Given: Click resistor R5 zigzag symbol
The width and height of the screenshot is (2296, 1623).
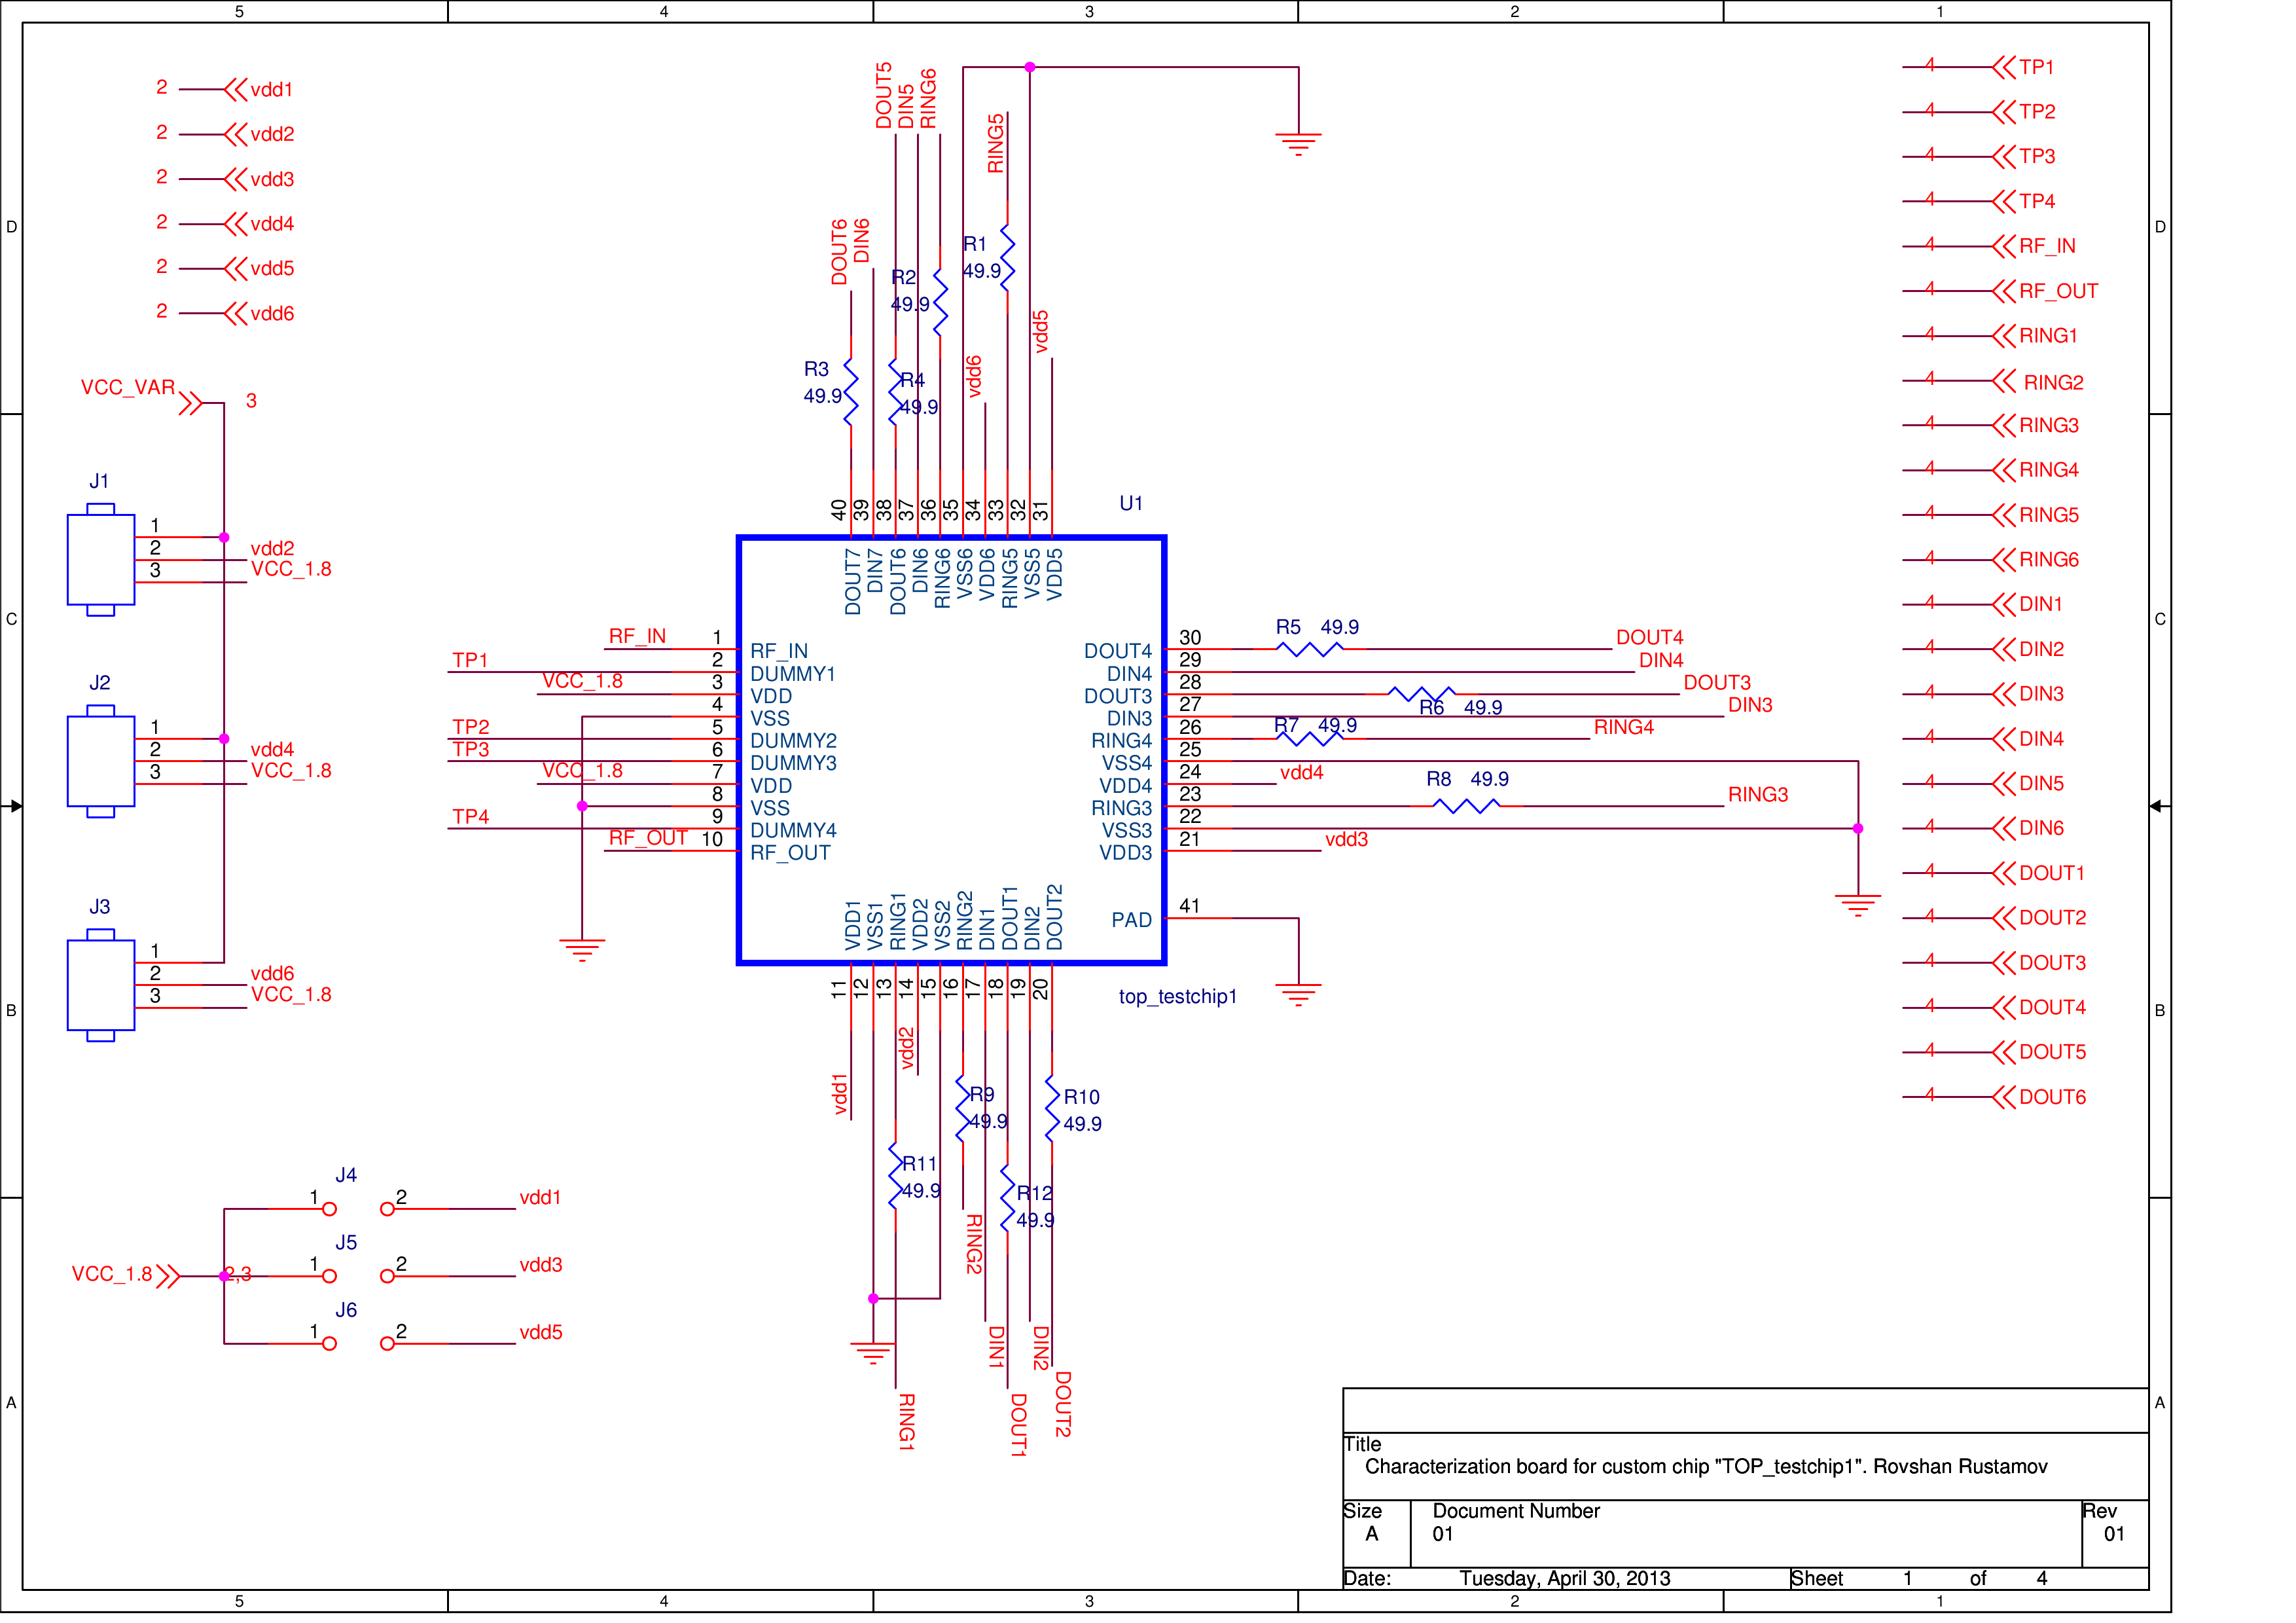Looking at the screenshot, I should [x=1309, y=649].
